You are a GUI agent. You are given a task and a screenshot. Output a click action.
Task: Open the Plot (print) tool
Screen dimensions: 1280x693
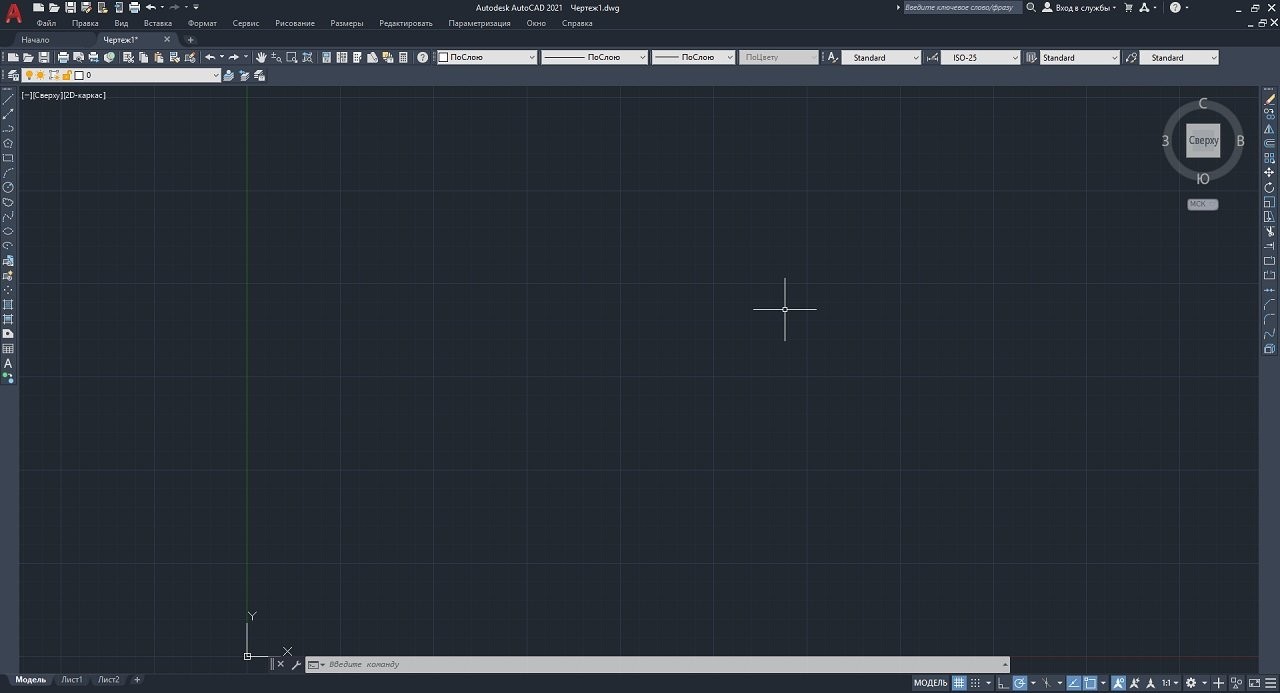64,57
